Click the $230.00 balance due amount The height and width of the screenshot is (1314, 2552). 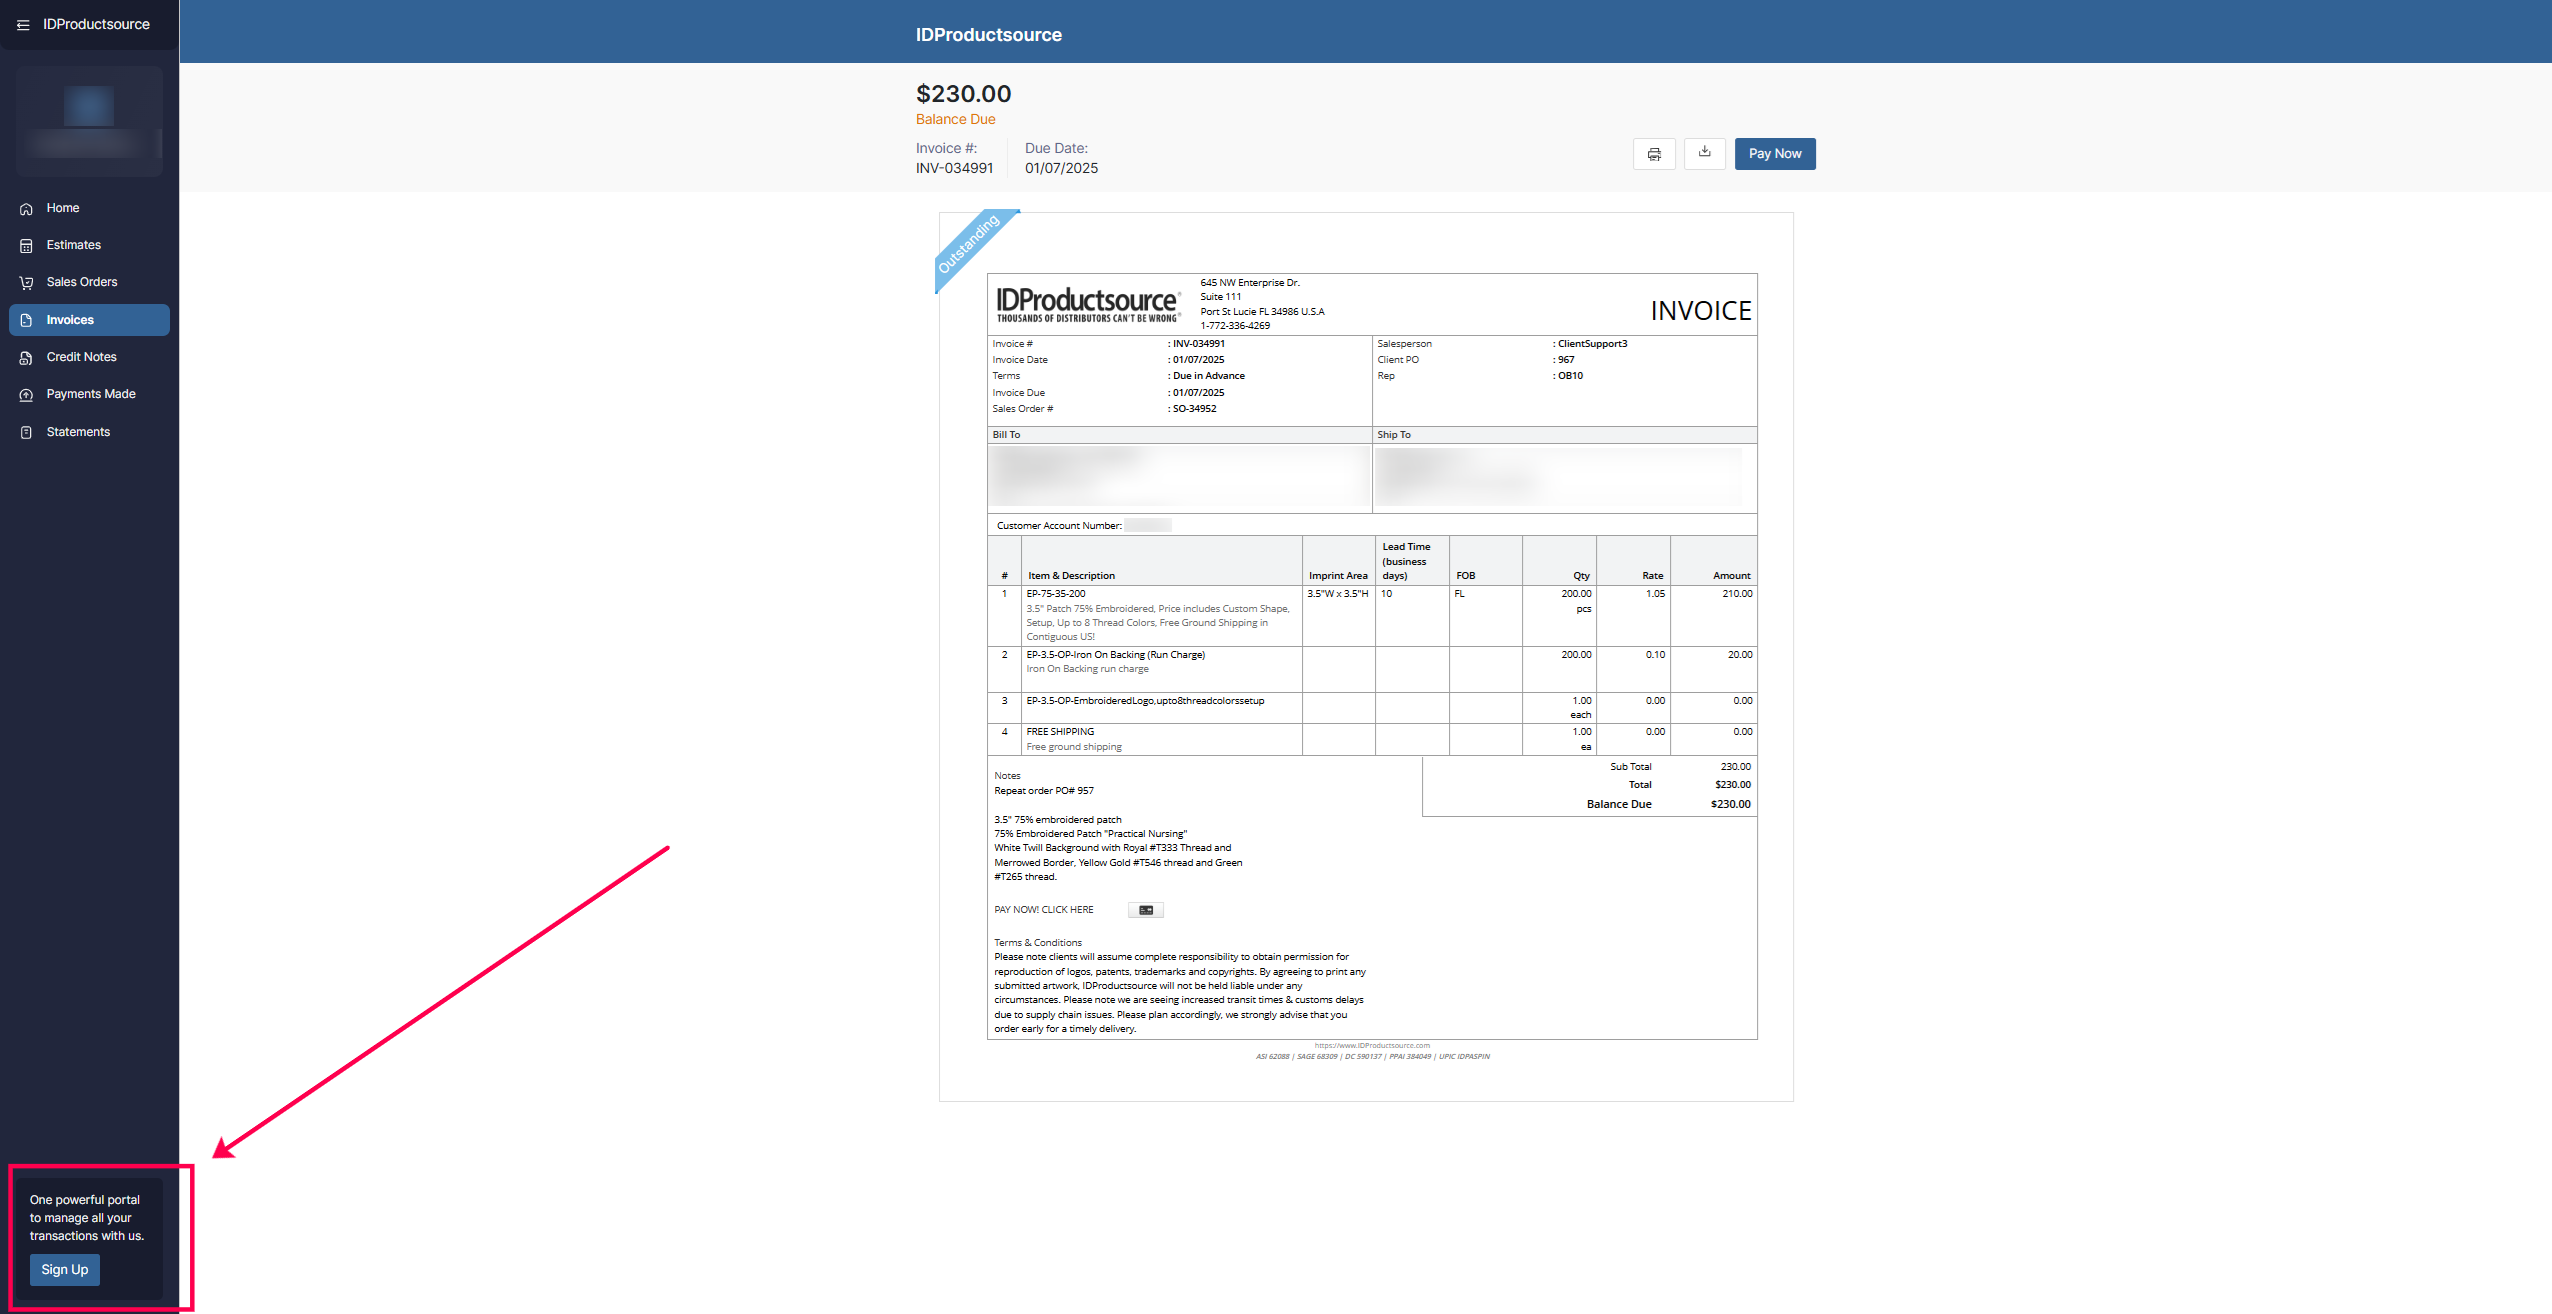coord(964,94)
